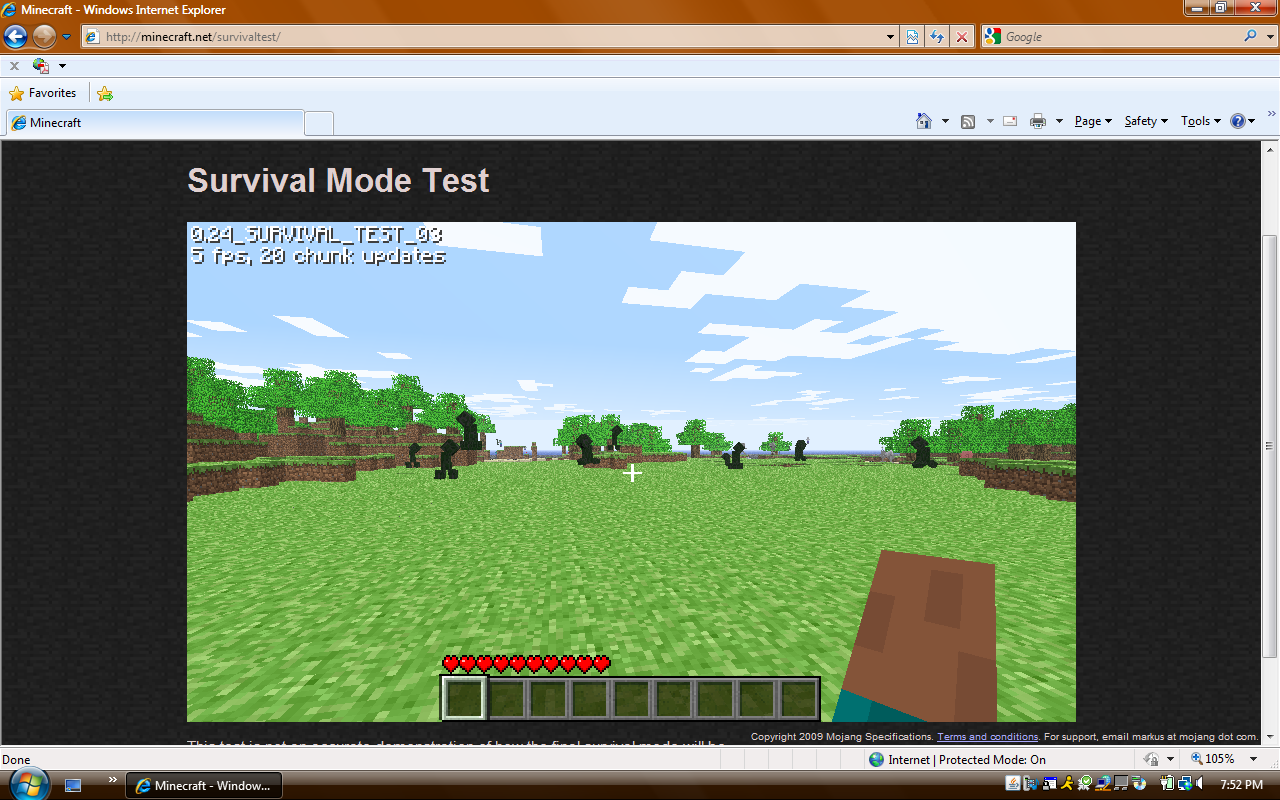The width and height of the screenshot is (1280, 800).
Task: Click the fps and chunk updates readout
Action: coord(318,256)
